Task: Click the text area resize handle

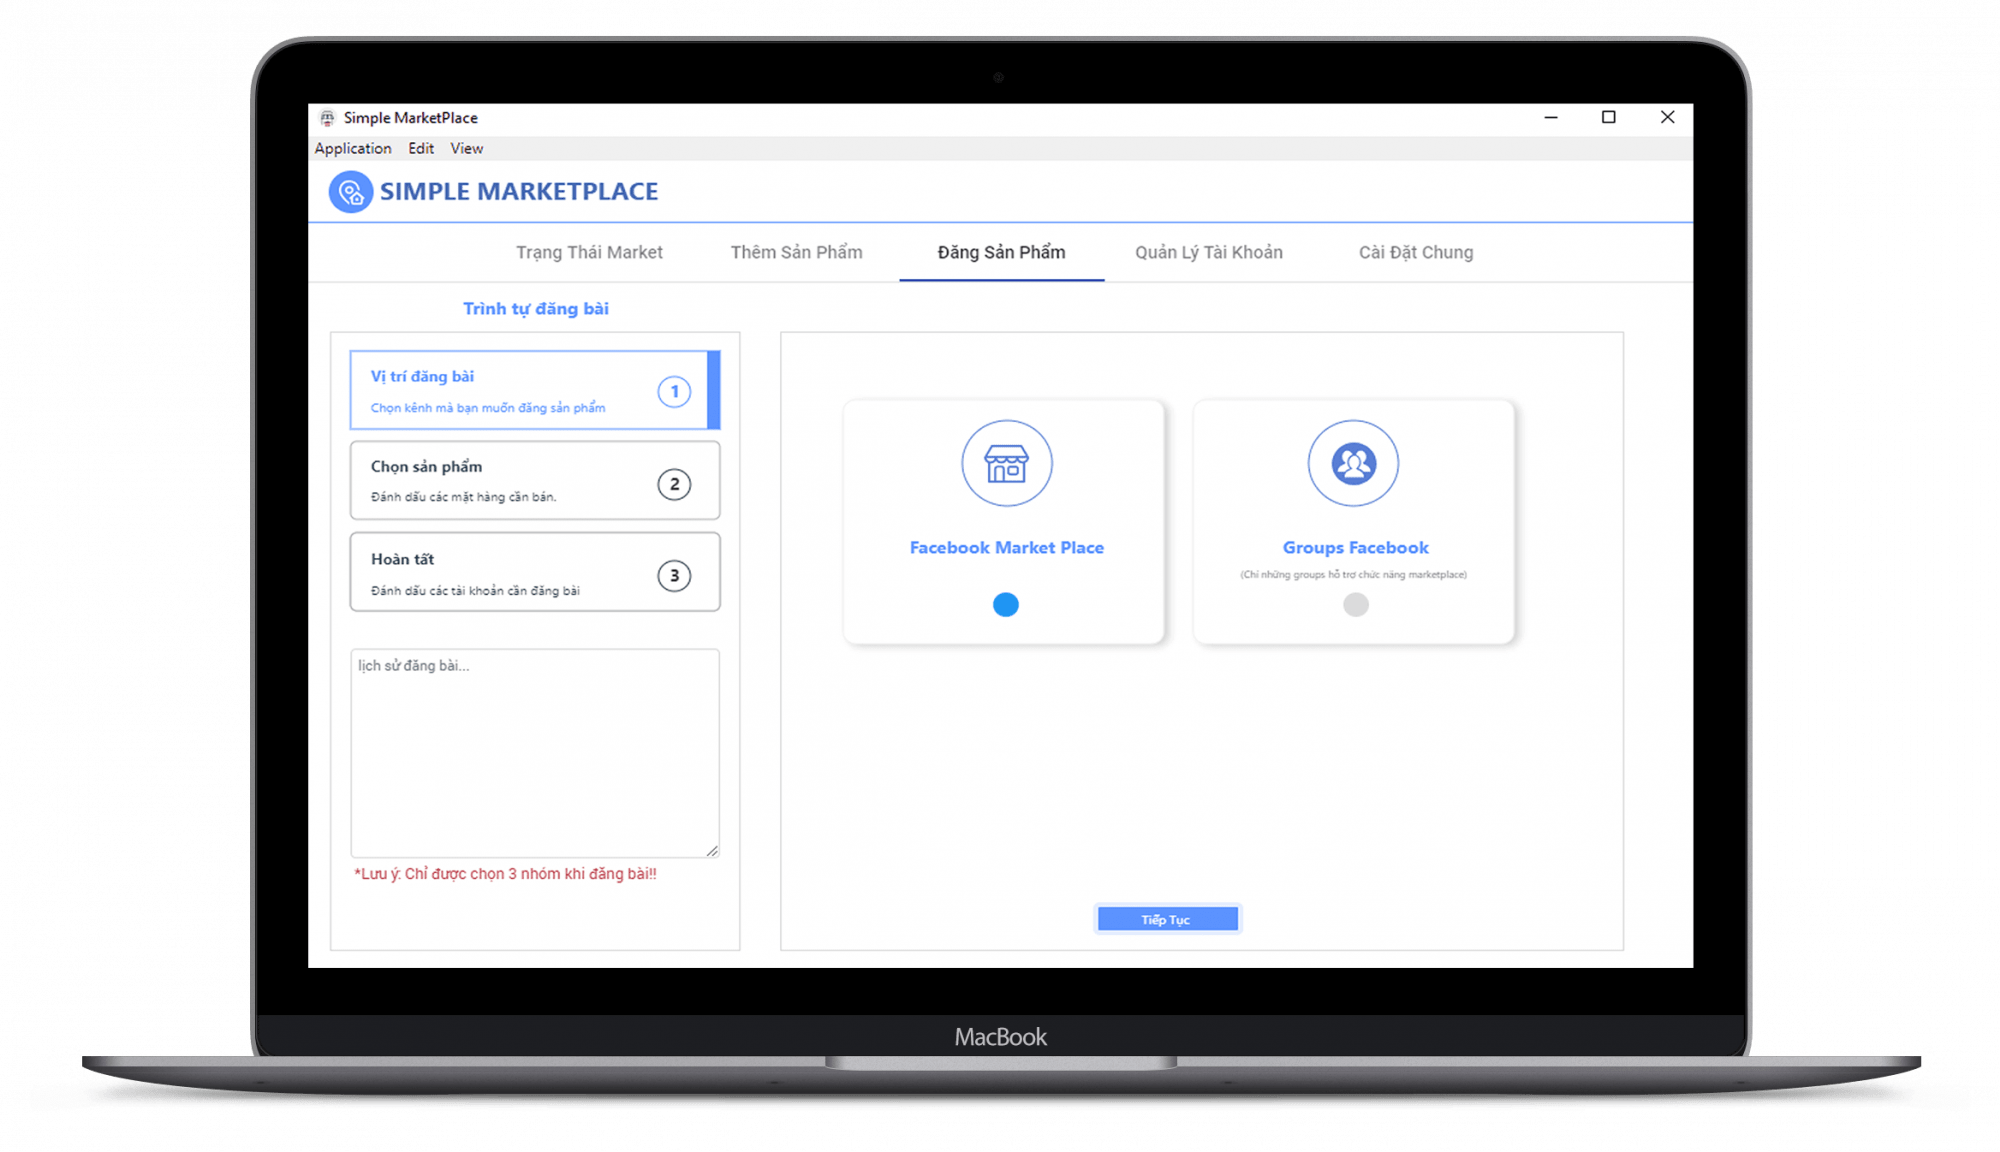Action: click(x=712, y=850)
